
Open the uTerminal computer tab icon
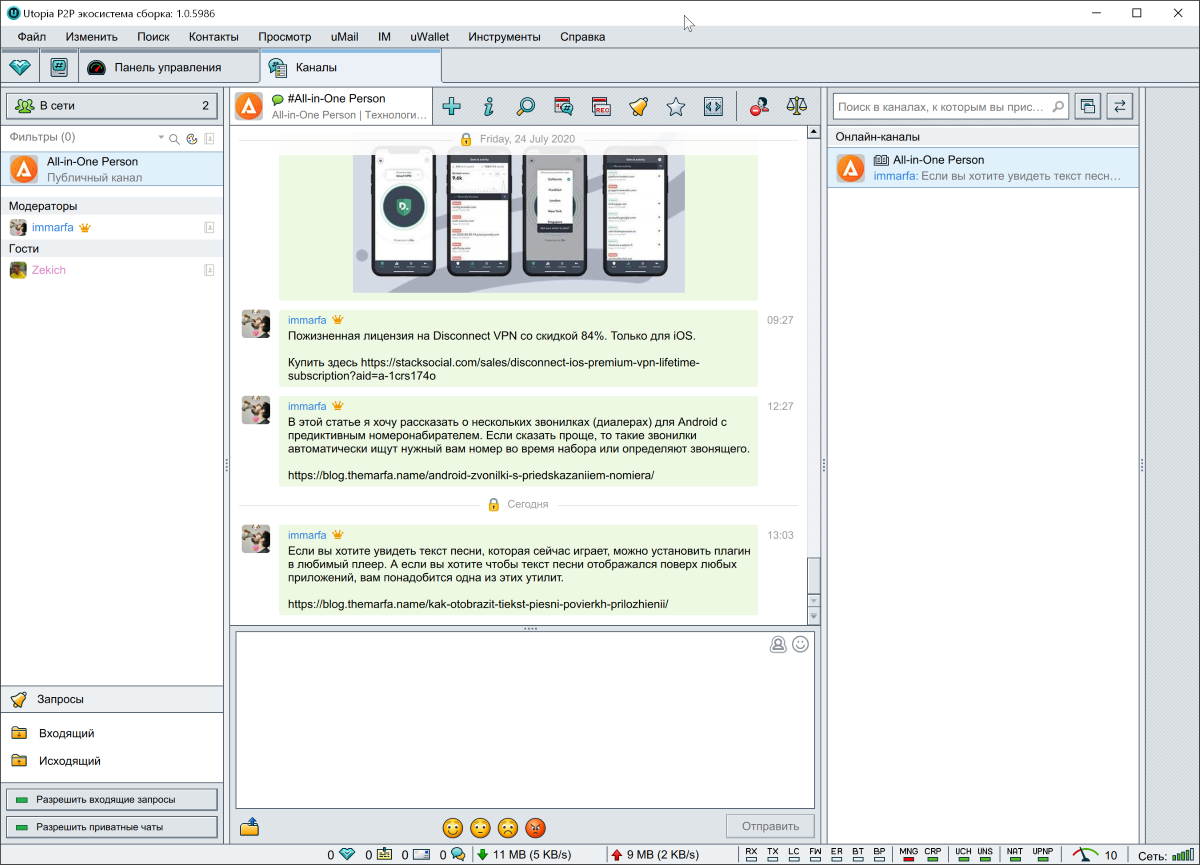pos(59,67)
